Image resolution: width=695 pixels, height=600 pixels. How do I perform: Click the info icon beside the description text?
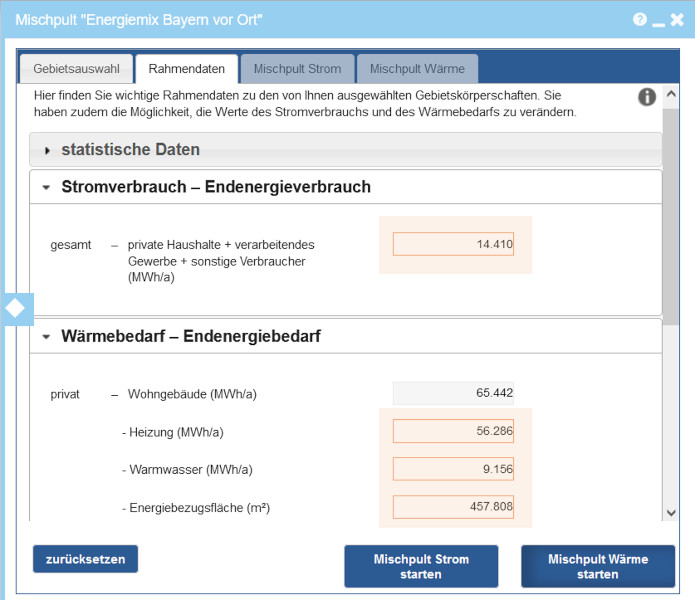point(647,97)
